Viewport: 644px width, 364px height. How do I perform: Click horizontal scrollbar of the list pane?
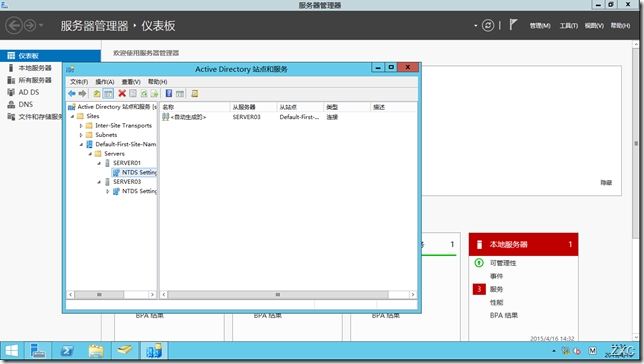(278, 295)
